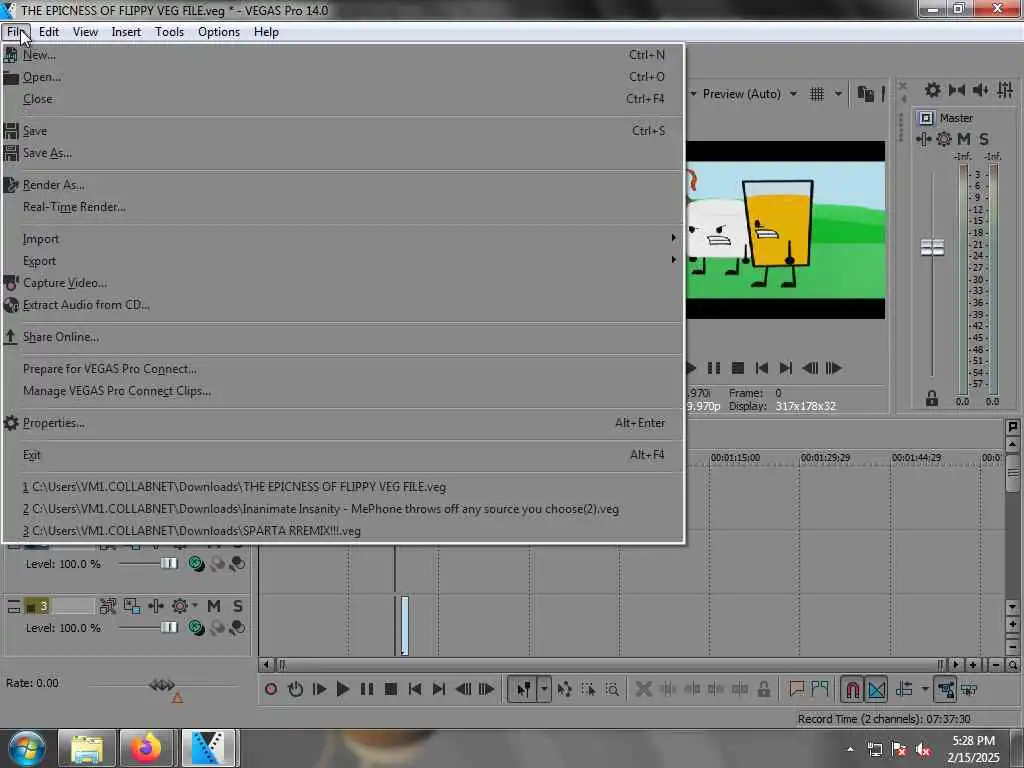
Task: Click the Delete X icon in the bottom toolbar
Action: 643,689
